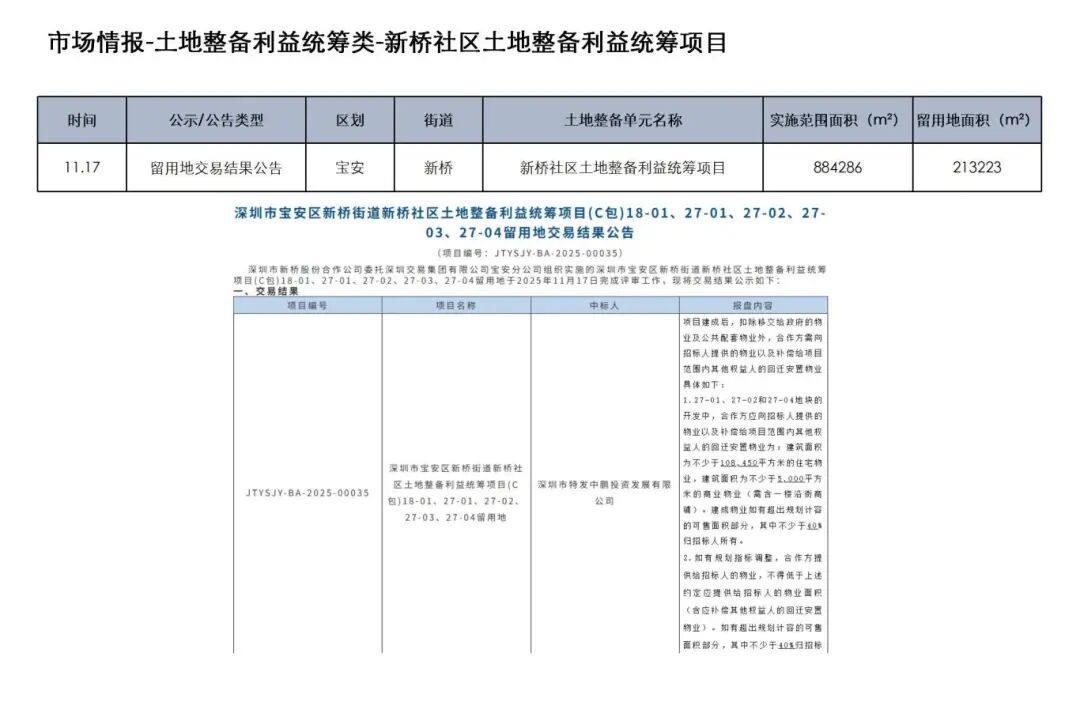
Task: Select JTYSJY-BA-2025-00035 in the inner table cell
Action: (307, 493)
